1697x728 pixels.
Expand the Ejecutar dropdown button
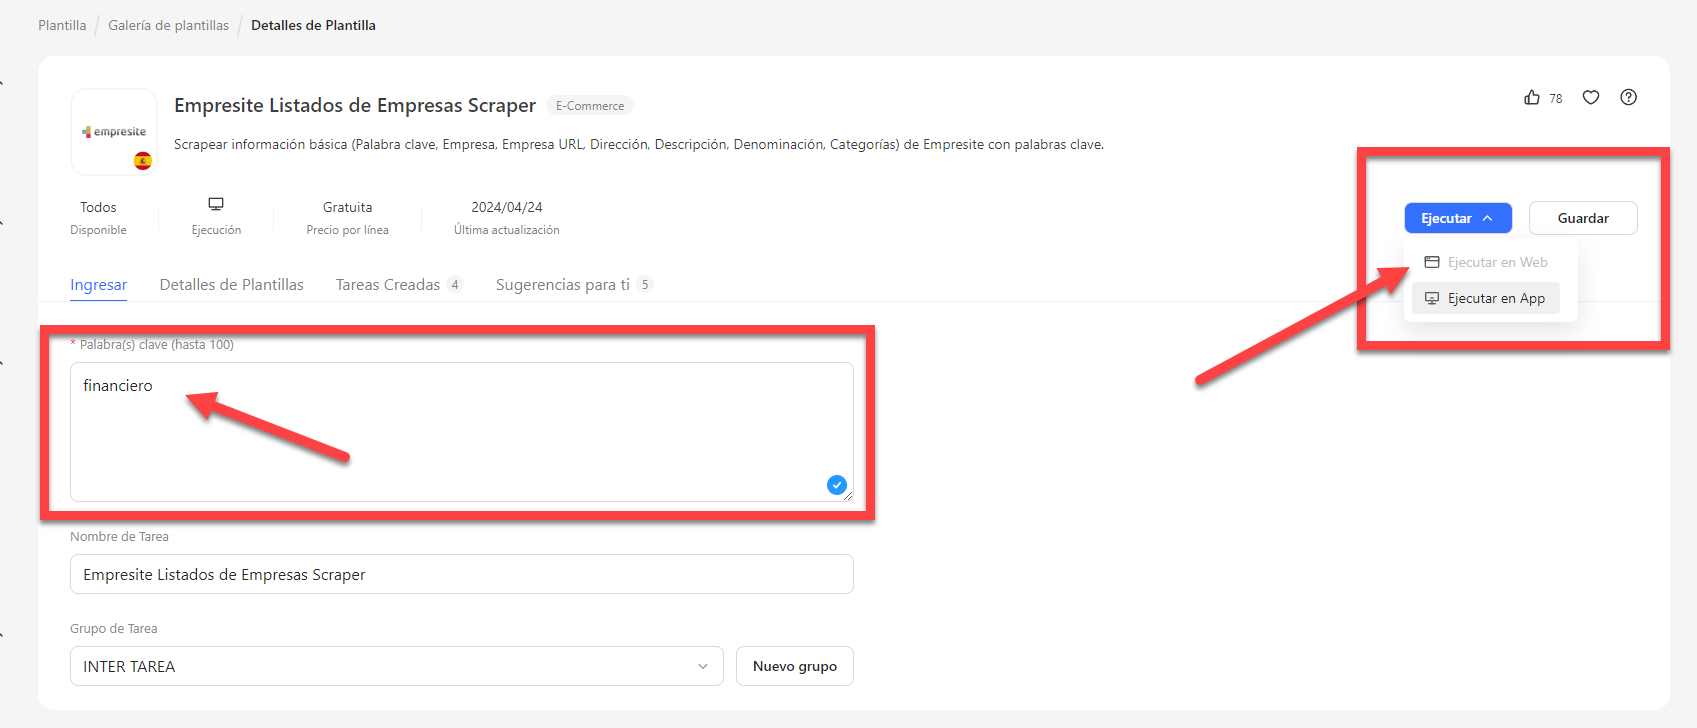click(x=1458, y=218)
